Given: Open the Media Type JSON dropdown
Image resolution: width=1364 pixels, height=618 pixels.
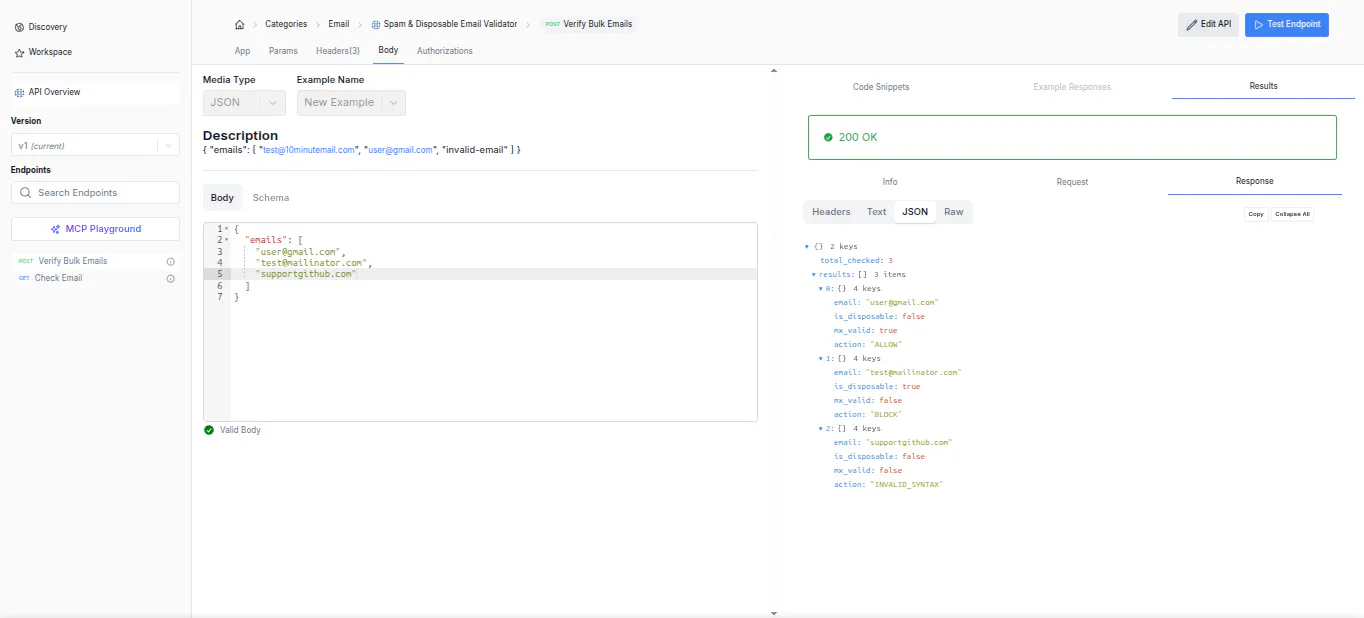Looking at the screenshot, I should point(244,102).
